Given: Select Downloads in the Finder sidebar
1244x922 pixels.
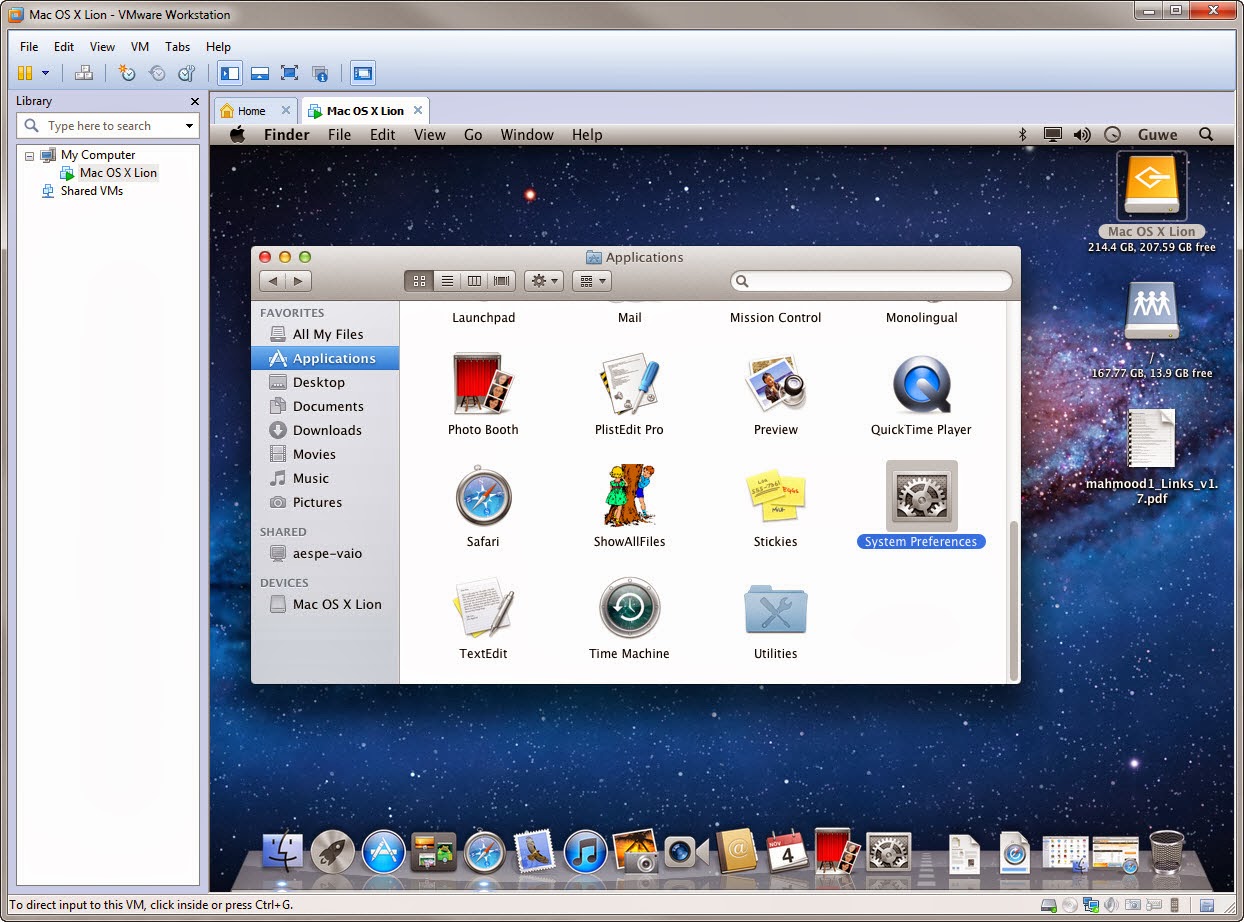Looking at the screenshot, I should (321, 430).
